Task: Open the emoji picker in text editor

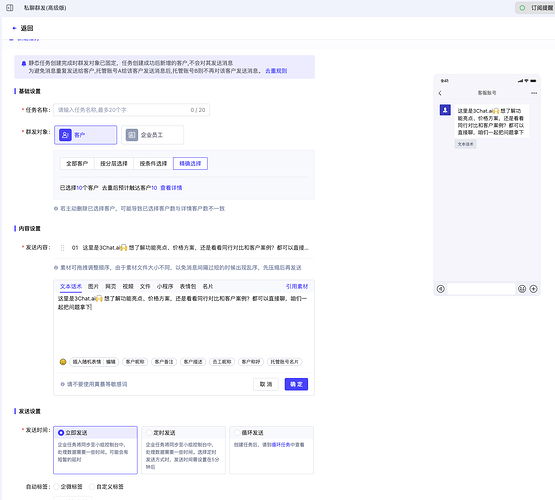Action: click(63, 362)
